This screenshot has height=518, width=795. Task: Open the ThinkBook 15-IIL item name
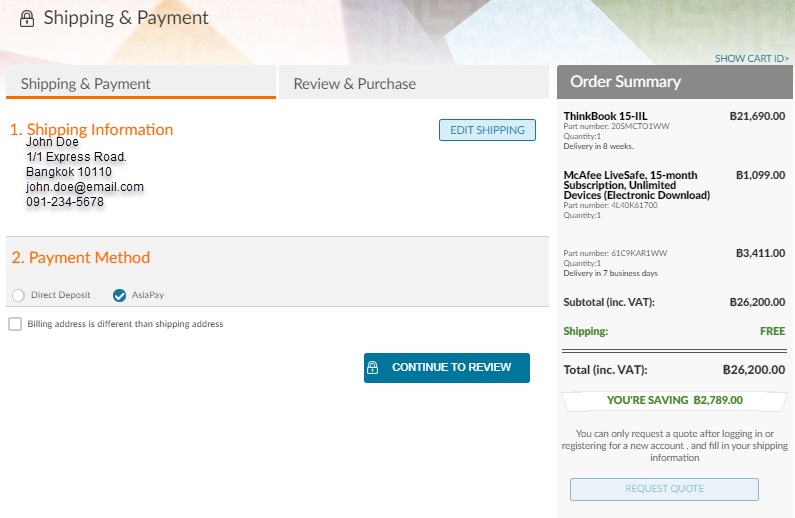605,116
